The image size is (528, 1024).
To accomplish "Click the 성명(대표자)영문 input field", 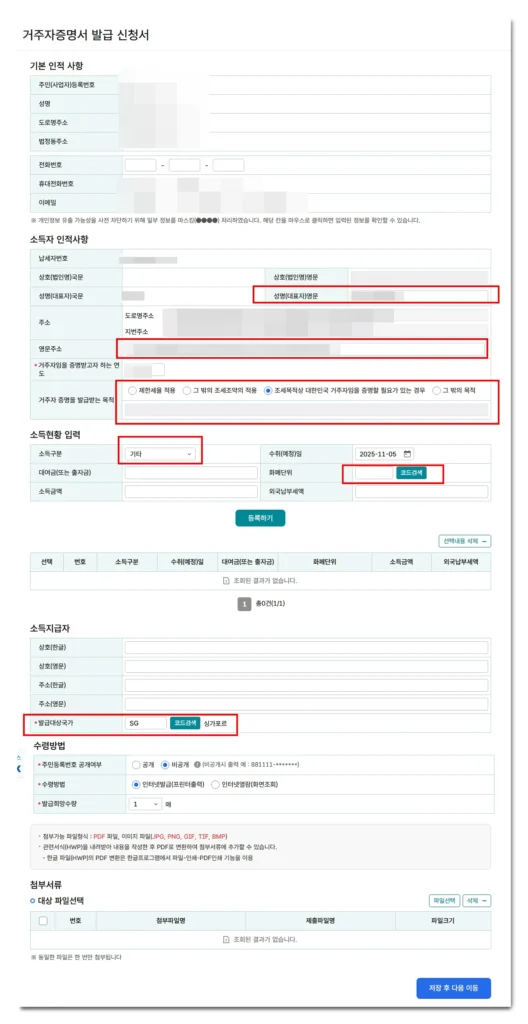I will click(418, 296).
